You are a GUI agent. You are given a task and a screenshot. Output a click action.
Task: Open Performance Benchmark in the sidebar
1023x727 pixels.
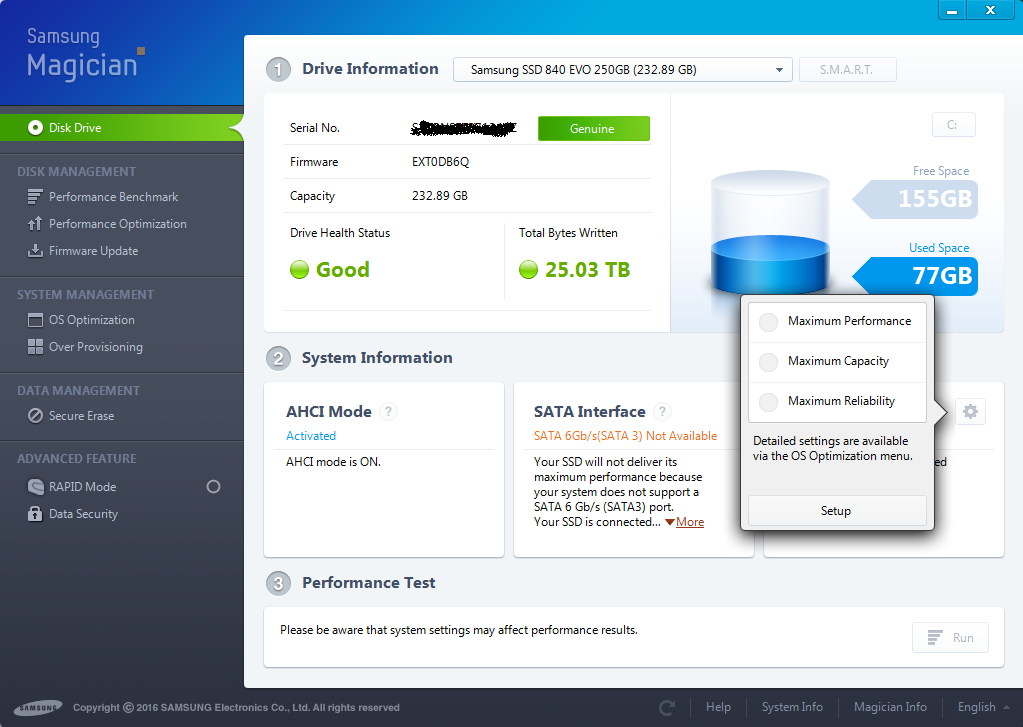(114, 196)
